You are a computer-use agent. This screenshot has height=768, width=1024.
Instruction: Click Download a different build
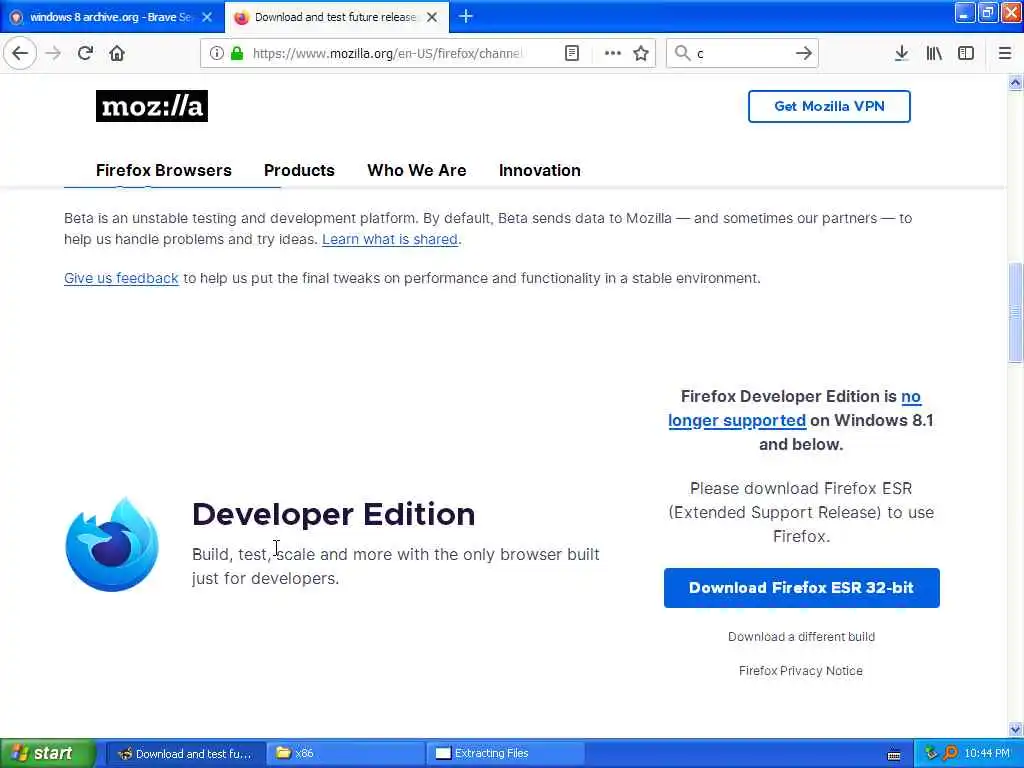tap(801, 637)
